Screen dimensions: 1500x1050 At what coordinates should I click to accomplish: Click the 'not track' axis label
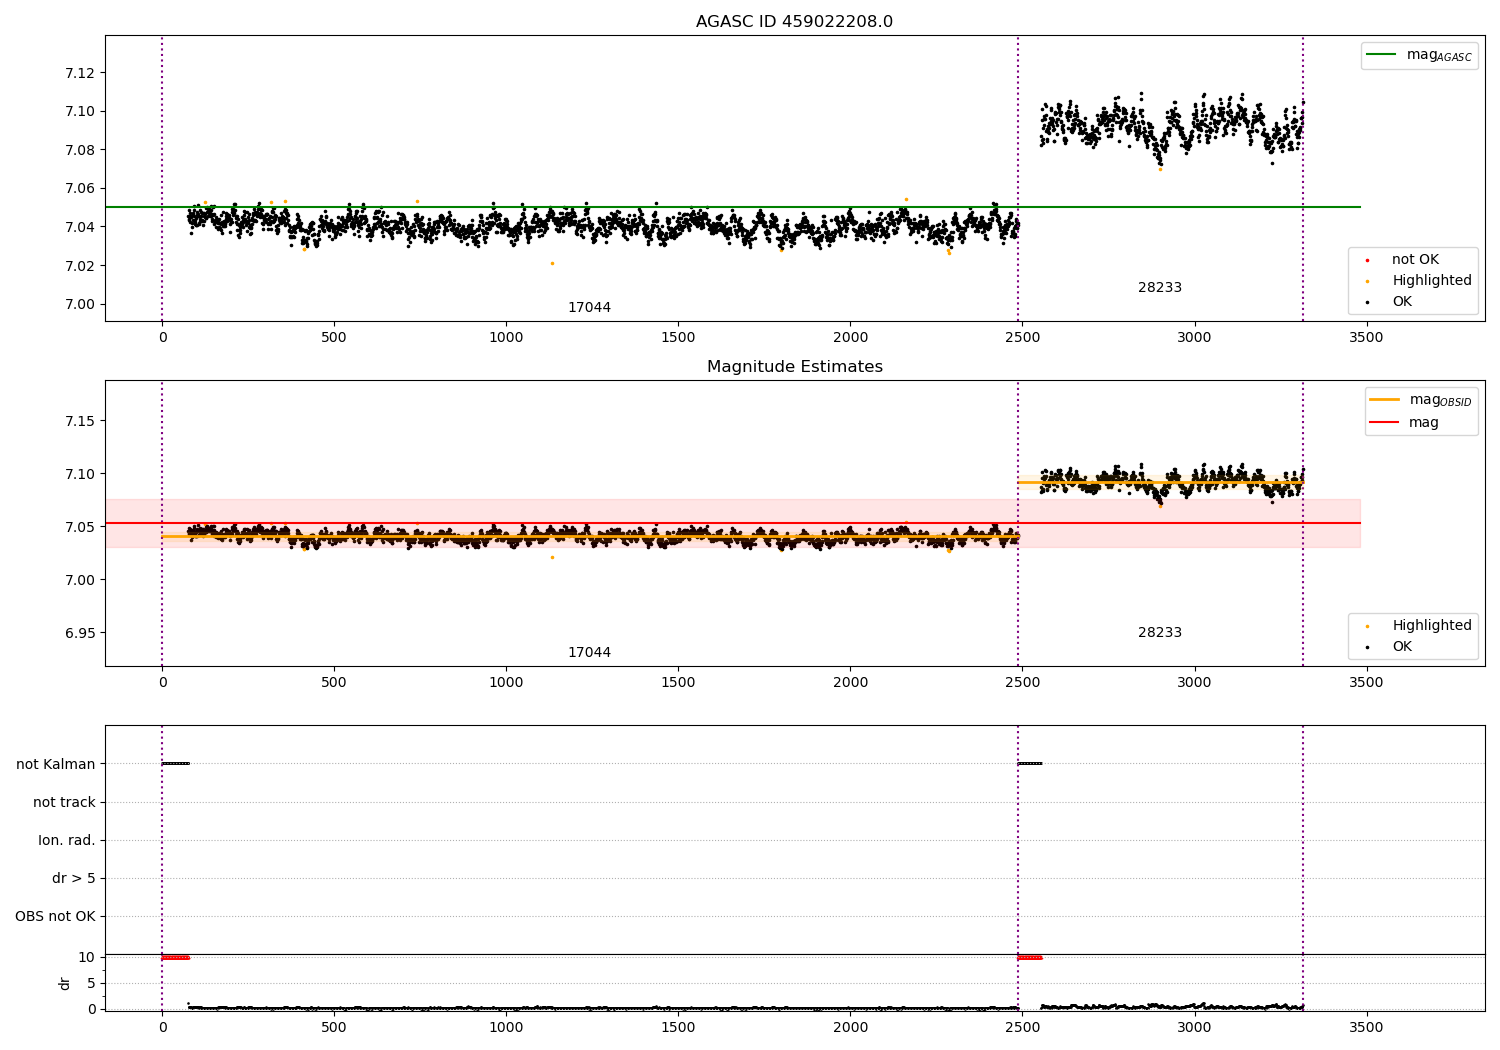64,802
